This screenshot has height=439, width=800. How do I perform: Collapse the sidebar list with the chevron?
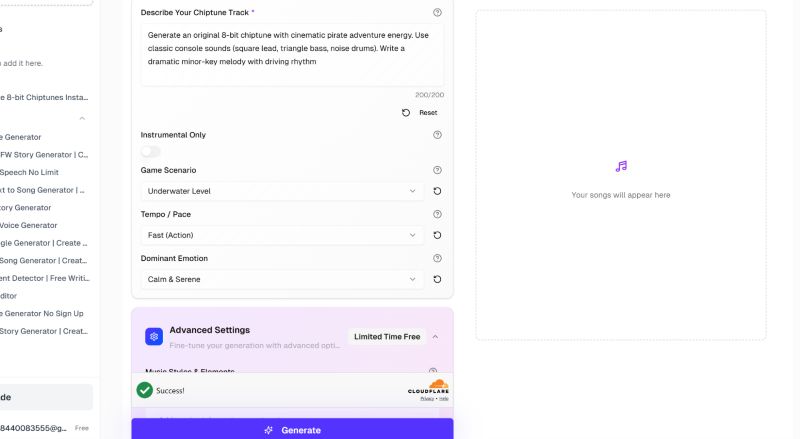(82, 118)
